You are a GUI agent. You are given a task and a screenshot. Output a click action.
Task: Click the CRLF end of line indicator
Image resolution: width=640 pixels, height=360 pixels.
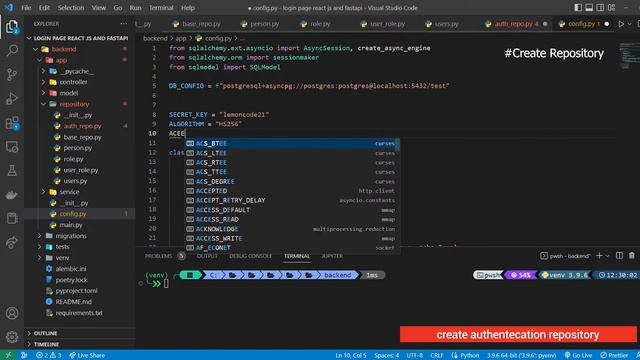436,355
